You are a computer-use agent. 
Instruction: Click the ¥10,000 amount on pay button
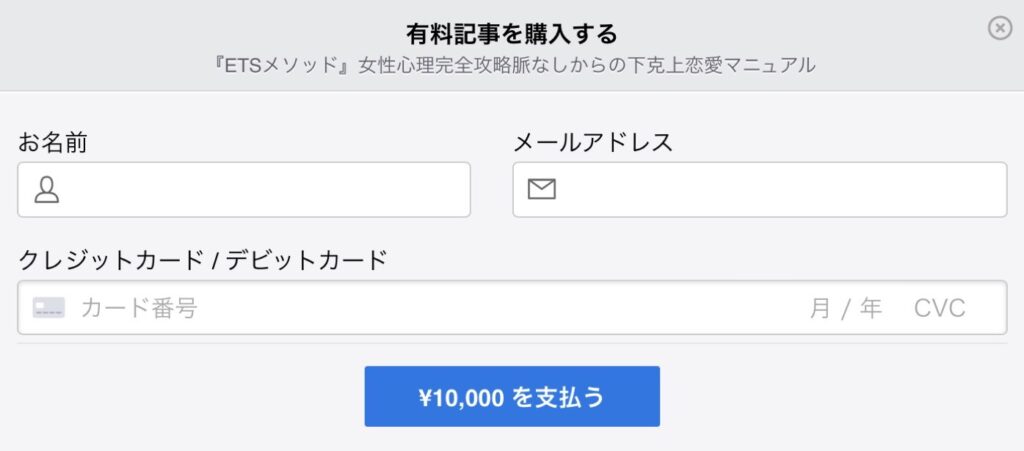[x=462, y=397]
